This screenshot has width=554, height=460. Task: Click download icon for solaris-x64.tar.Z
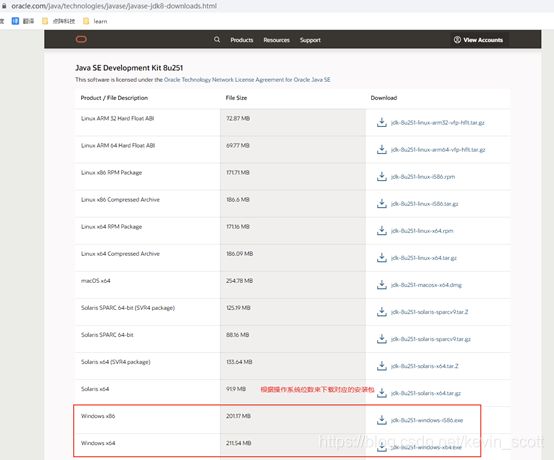click(x=382, y=366)
